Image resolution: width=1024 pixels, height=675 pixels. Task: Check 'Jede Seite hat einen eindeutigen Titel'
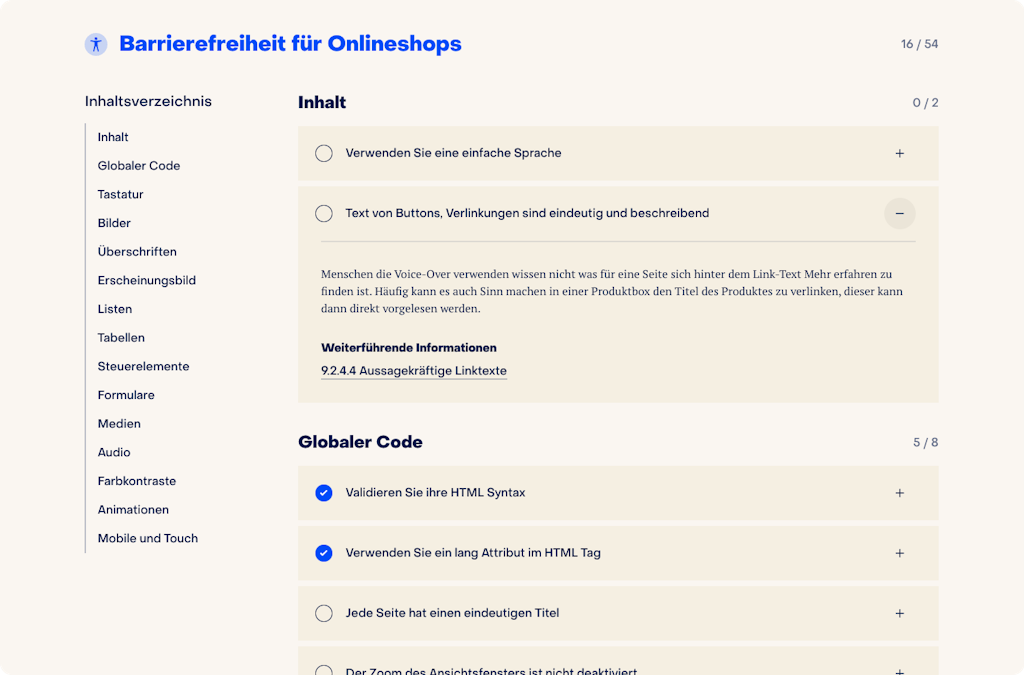pos(324,613)
